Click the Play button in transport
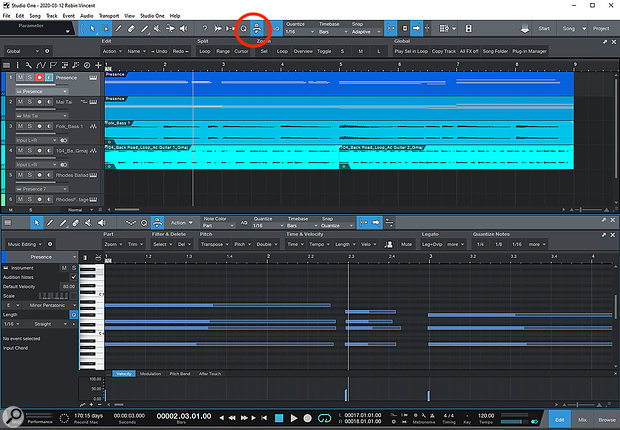The height and width of the screenshot is (430, 620). (293, 418)
